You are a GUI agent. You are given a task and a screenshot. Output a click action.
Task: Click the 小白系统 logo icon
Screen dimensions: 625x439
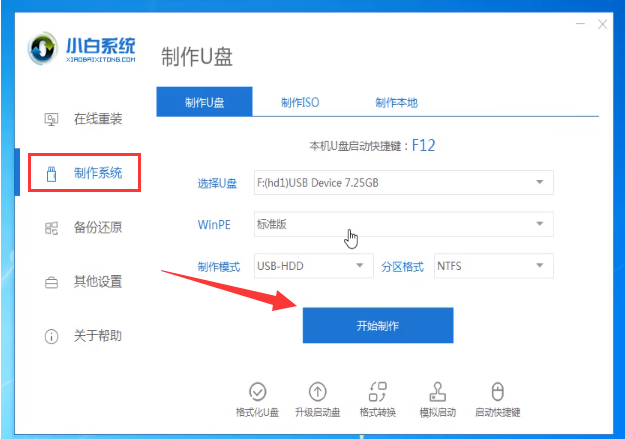click(42, 49)
